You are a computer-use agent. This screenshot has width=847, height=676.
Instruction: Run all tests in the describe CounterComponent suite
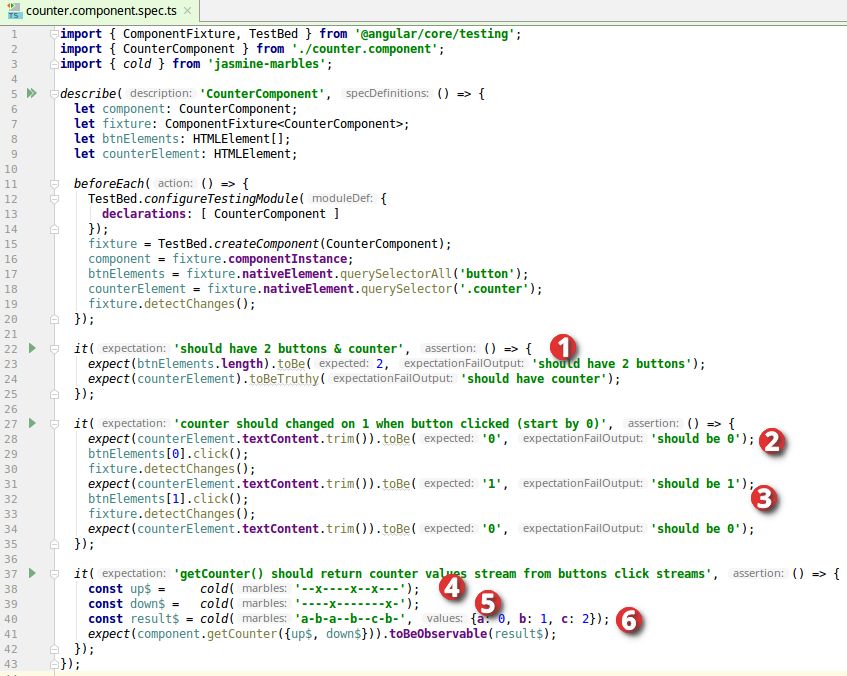(x=32, y=93)
